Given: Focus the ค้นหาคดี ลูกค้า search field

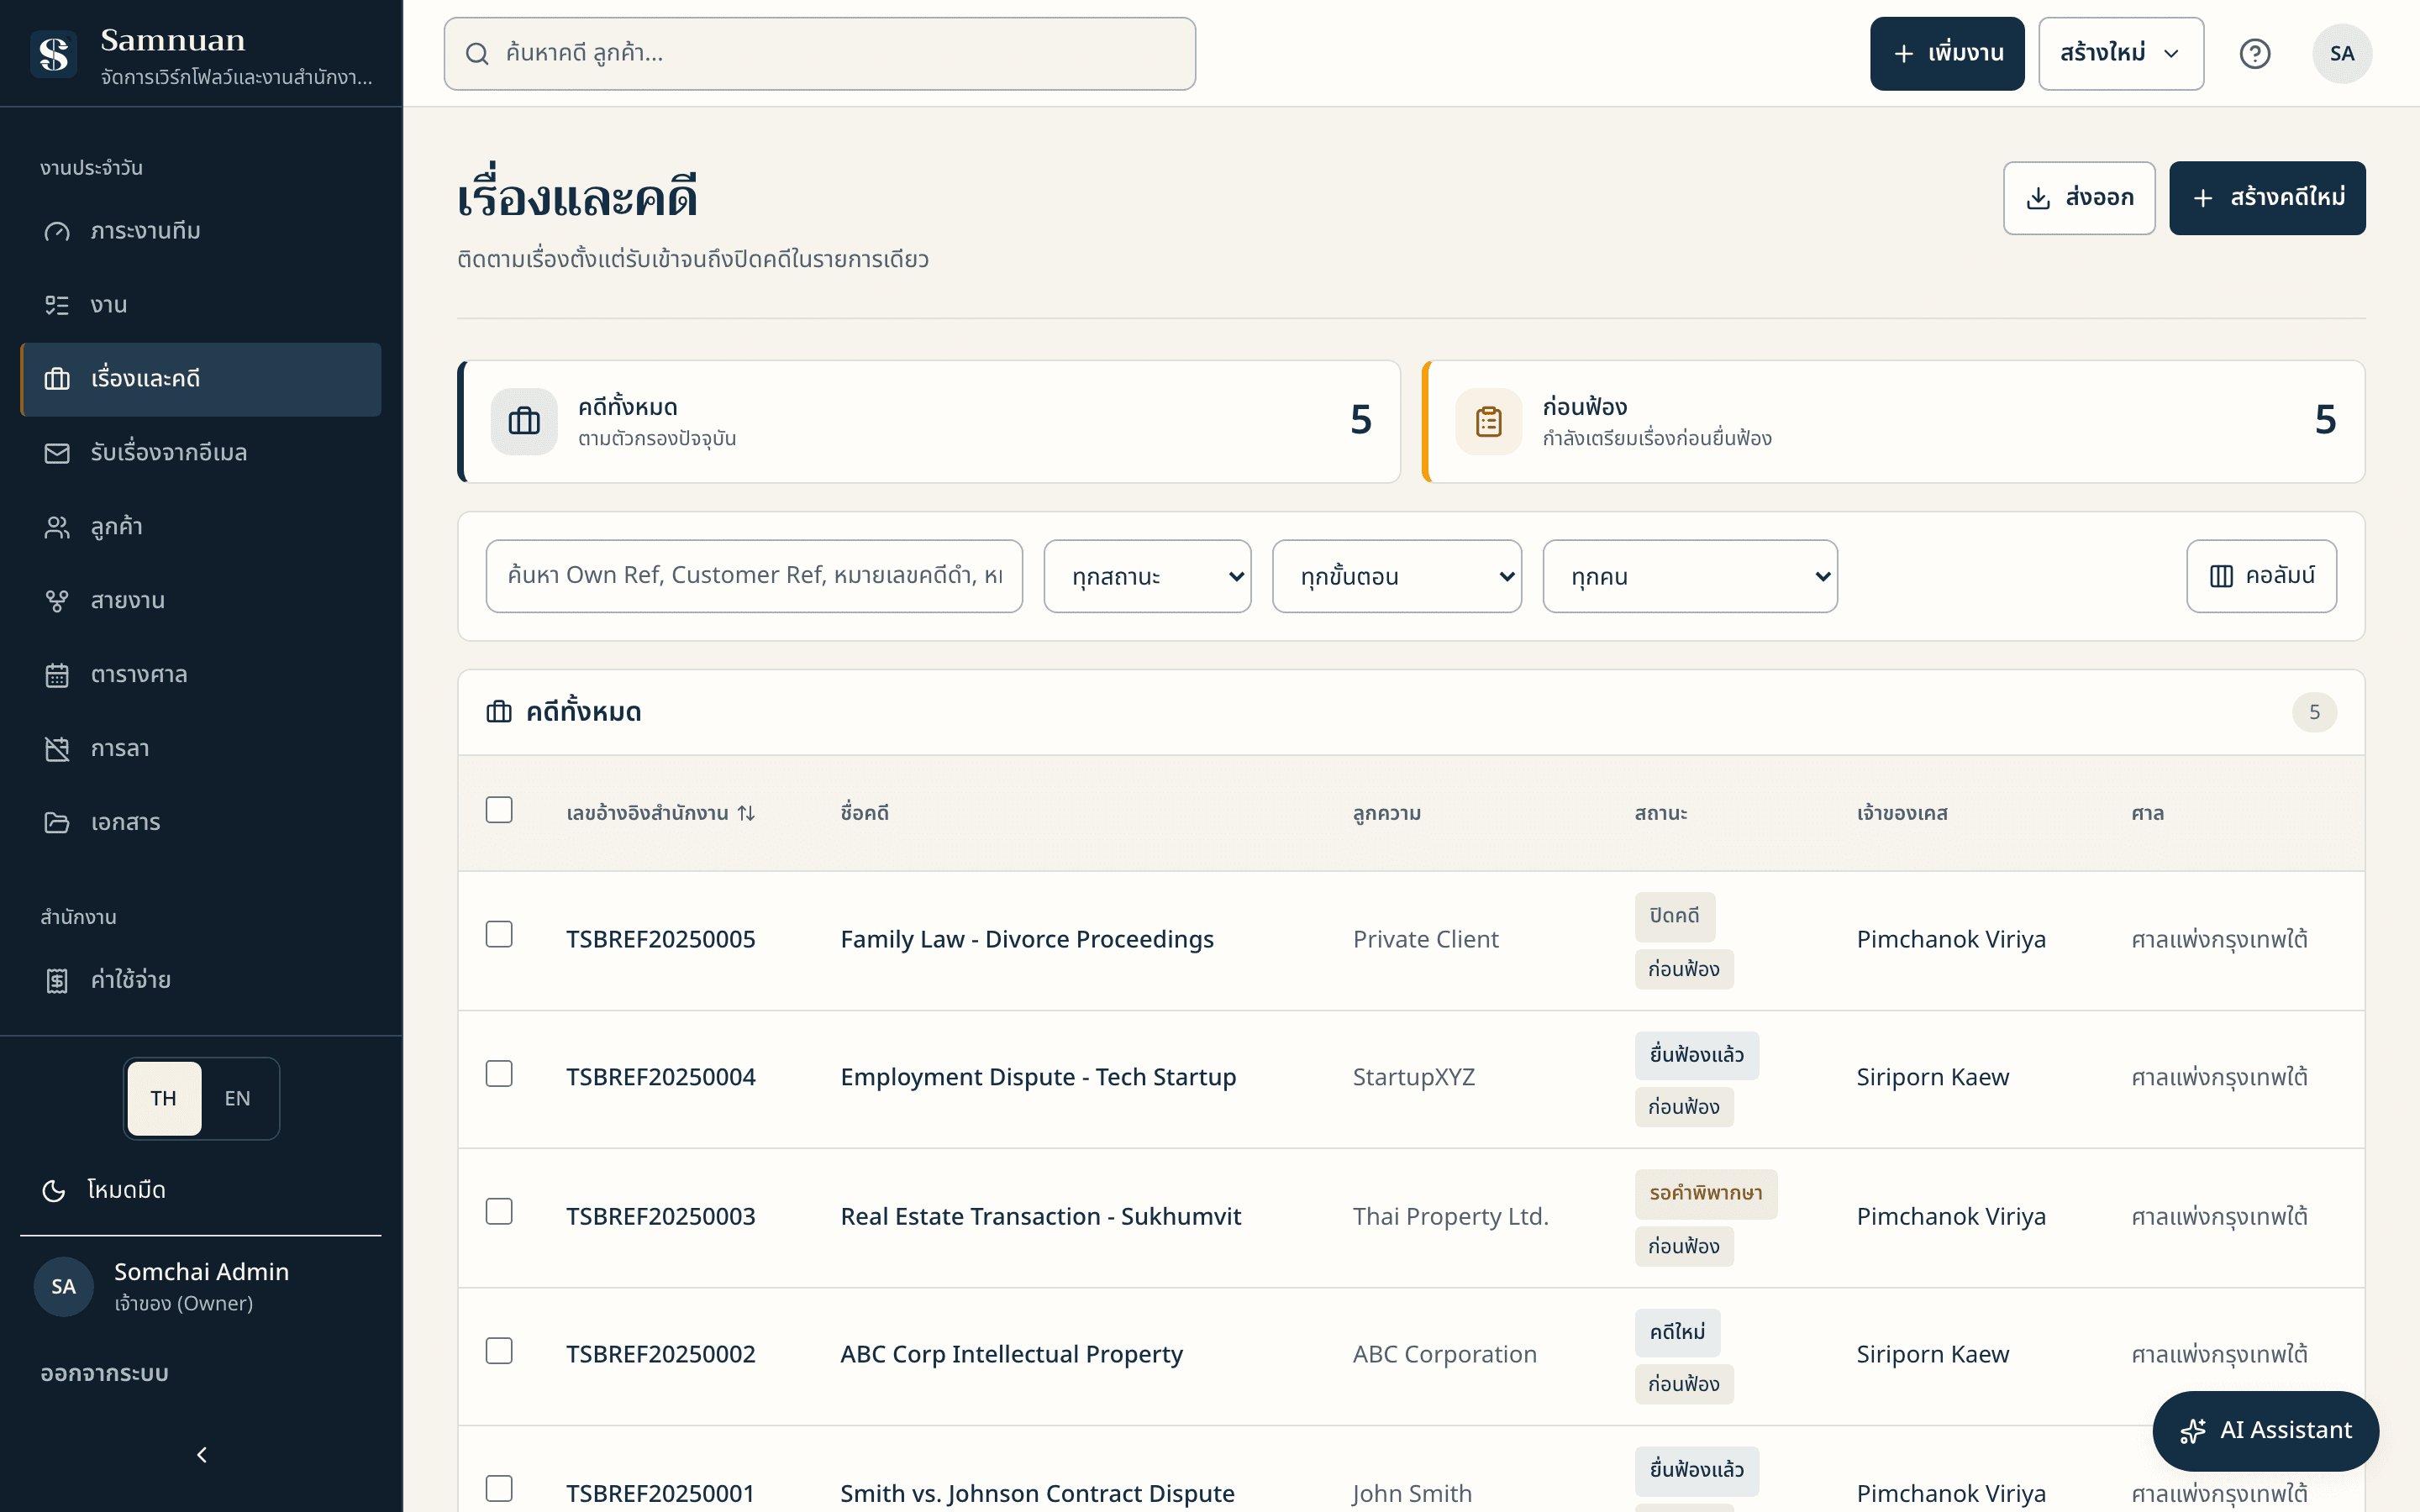Looking at the screenshot, I should [x=819, y=54].
